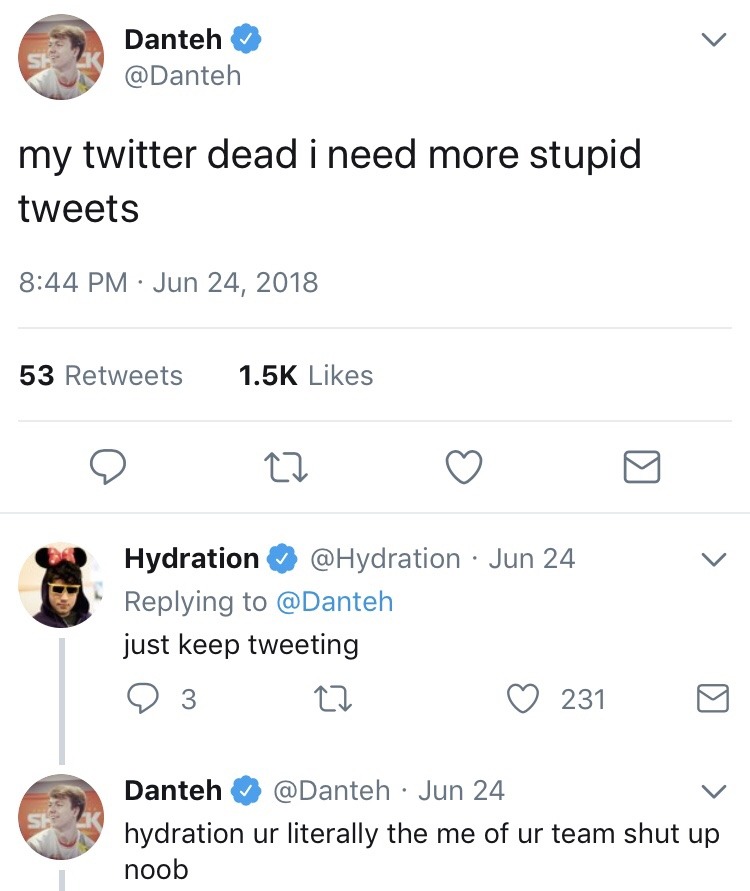The height and width of the screenshot is (891, 750).
Task: Like the main tweet with heart icon
Action: pyautogui.click(x=464, y=466)
